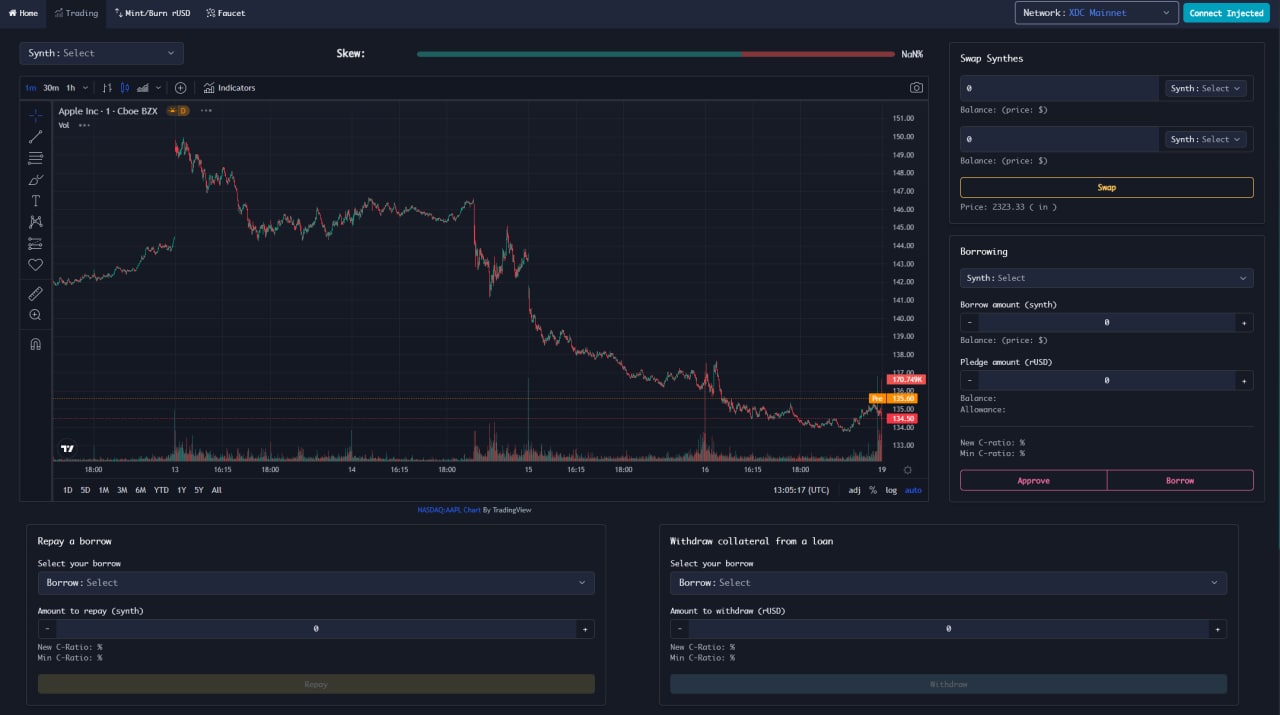Select the crosshair cursor tool
Image resolution: width=1280 pixels, height=715 pixels.
click(35, 115)
